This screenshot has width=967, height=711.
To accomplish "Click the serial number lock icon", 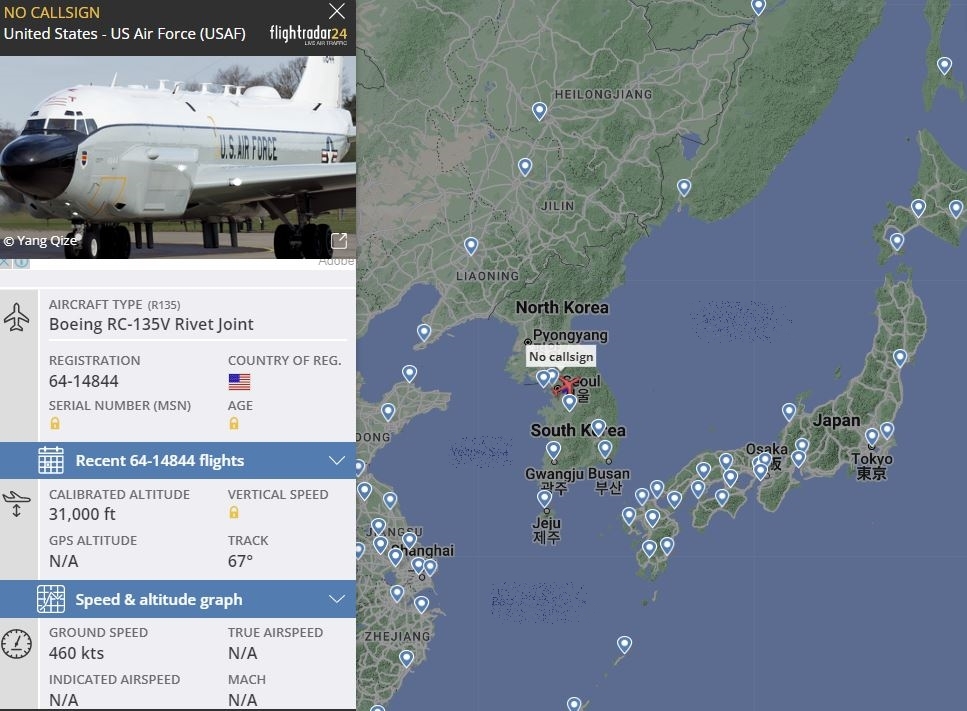I will click(55, 423).
